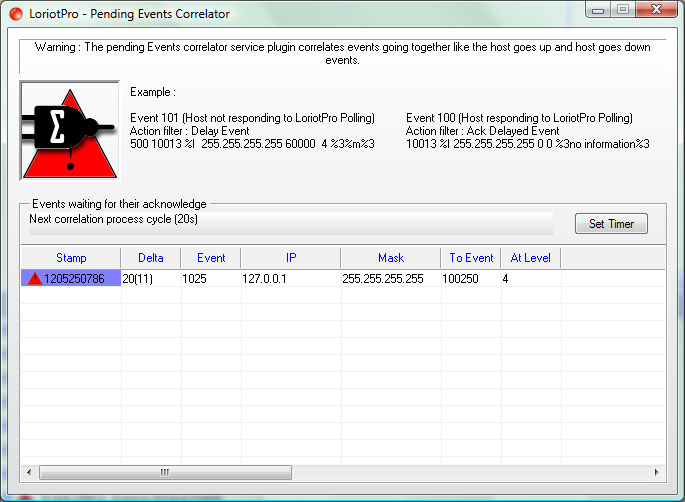Sort the list by Stamp column header
Viewport: 685px width, 502px height.
(x=71, y=258)
